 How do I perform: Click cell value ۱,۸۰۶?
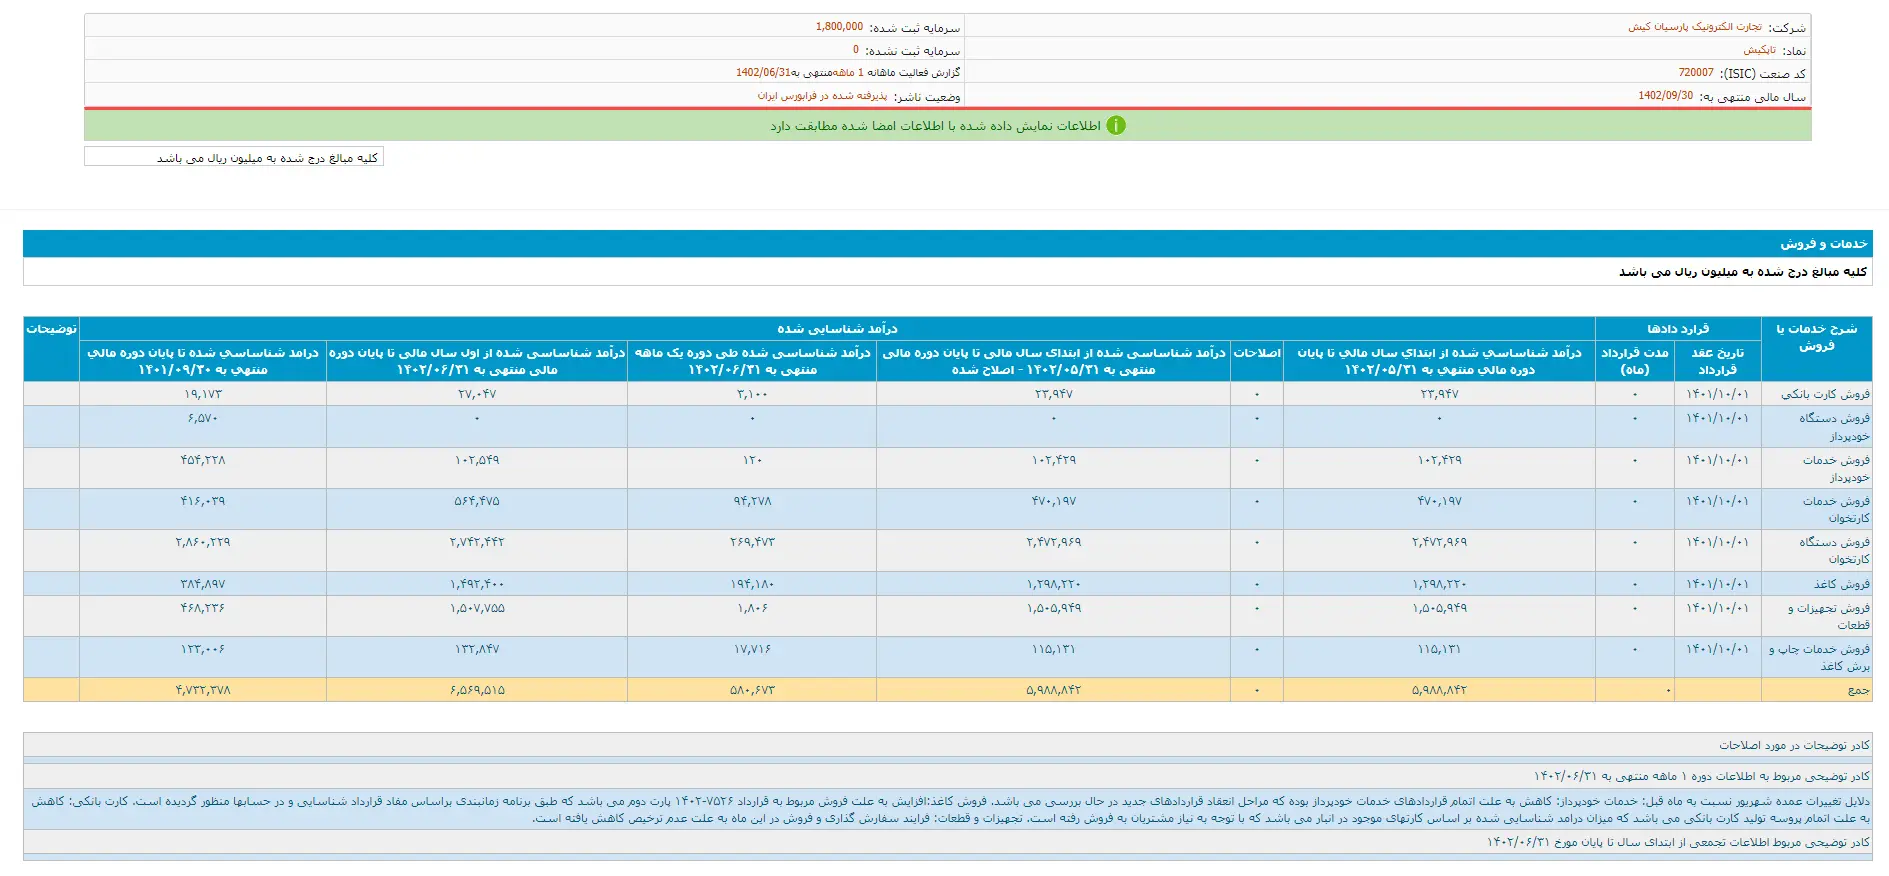(752, 608)
